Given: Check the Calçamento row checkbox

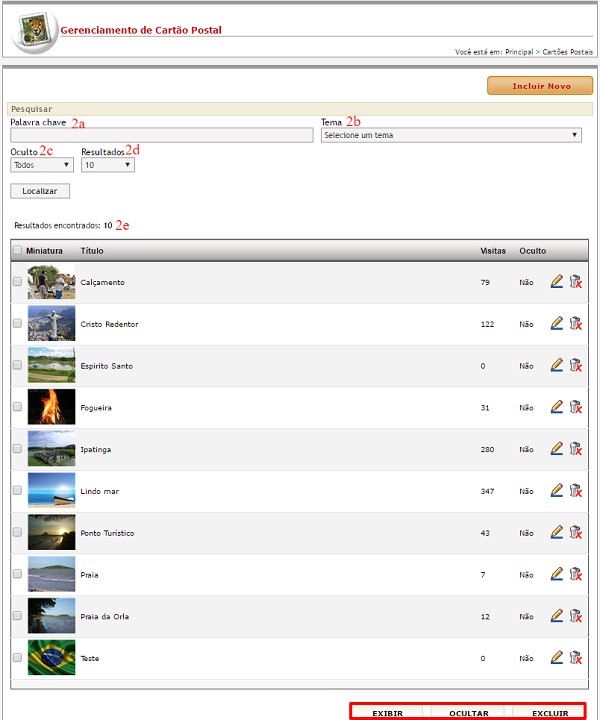Looking at the screenshot, I should [x=17, y=281].
